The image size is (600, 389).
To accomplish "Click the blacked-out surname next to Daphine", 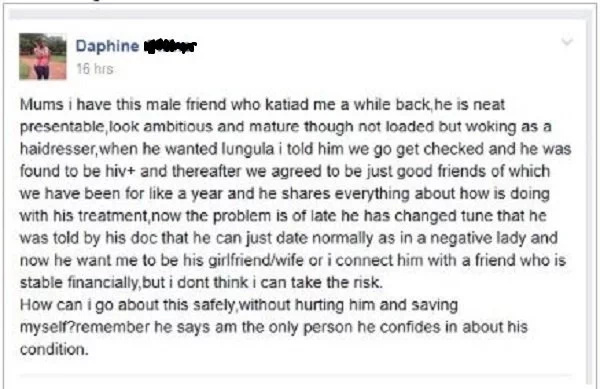I will click(170, 47).
